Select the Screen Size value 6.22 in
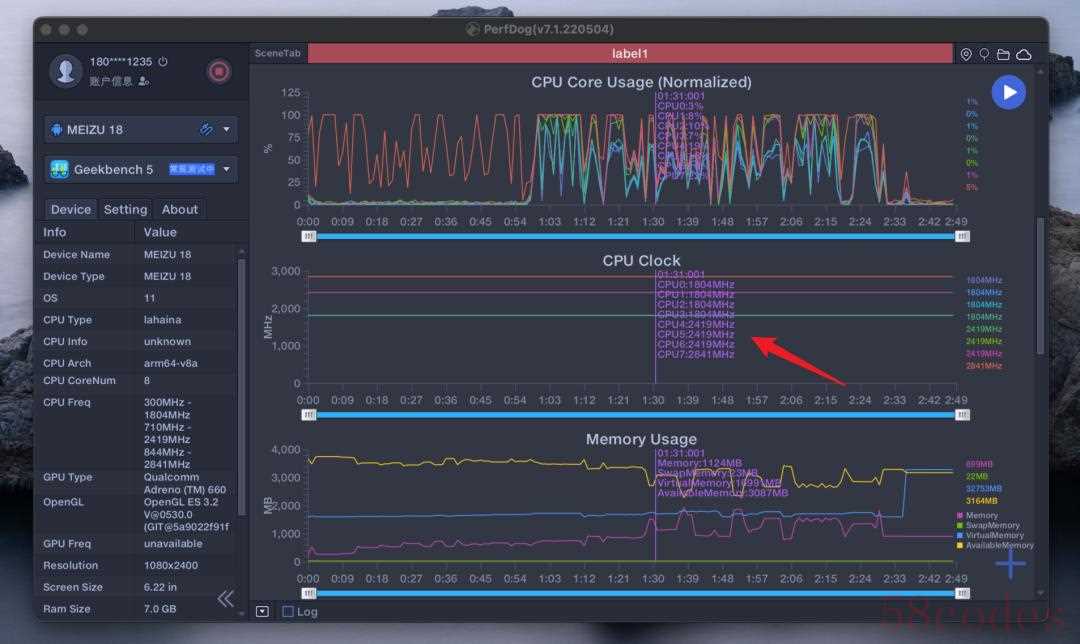The height and width of the screenshot is (644, 1080). pos(160,587)
